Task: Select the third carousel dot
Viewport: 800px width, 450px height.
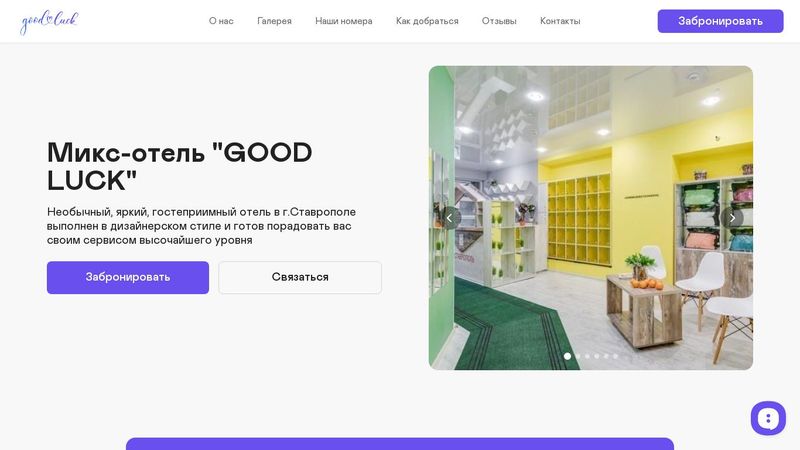Action: pos(587,356)
